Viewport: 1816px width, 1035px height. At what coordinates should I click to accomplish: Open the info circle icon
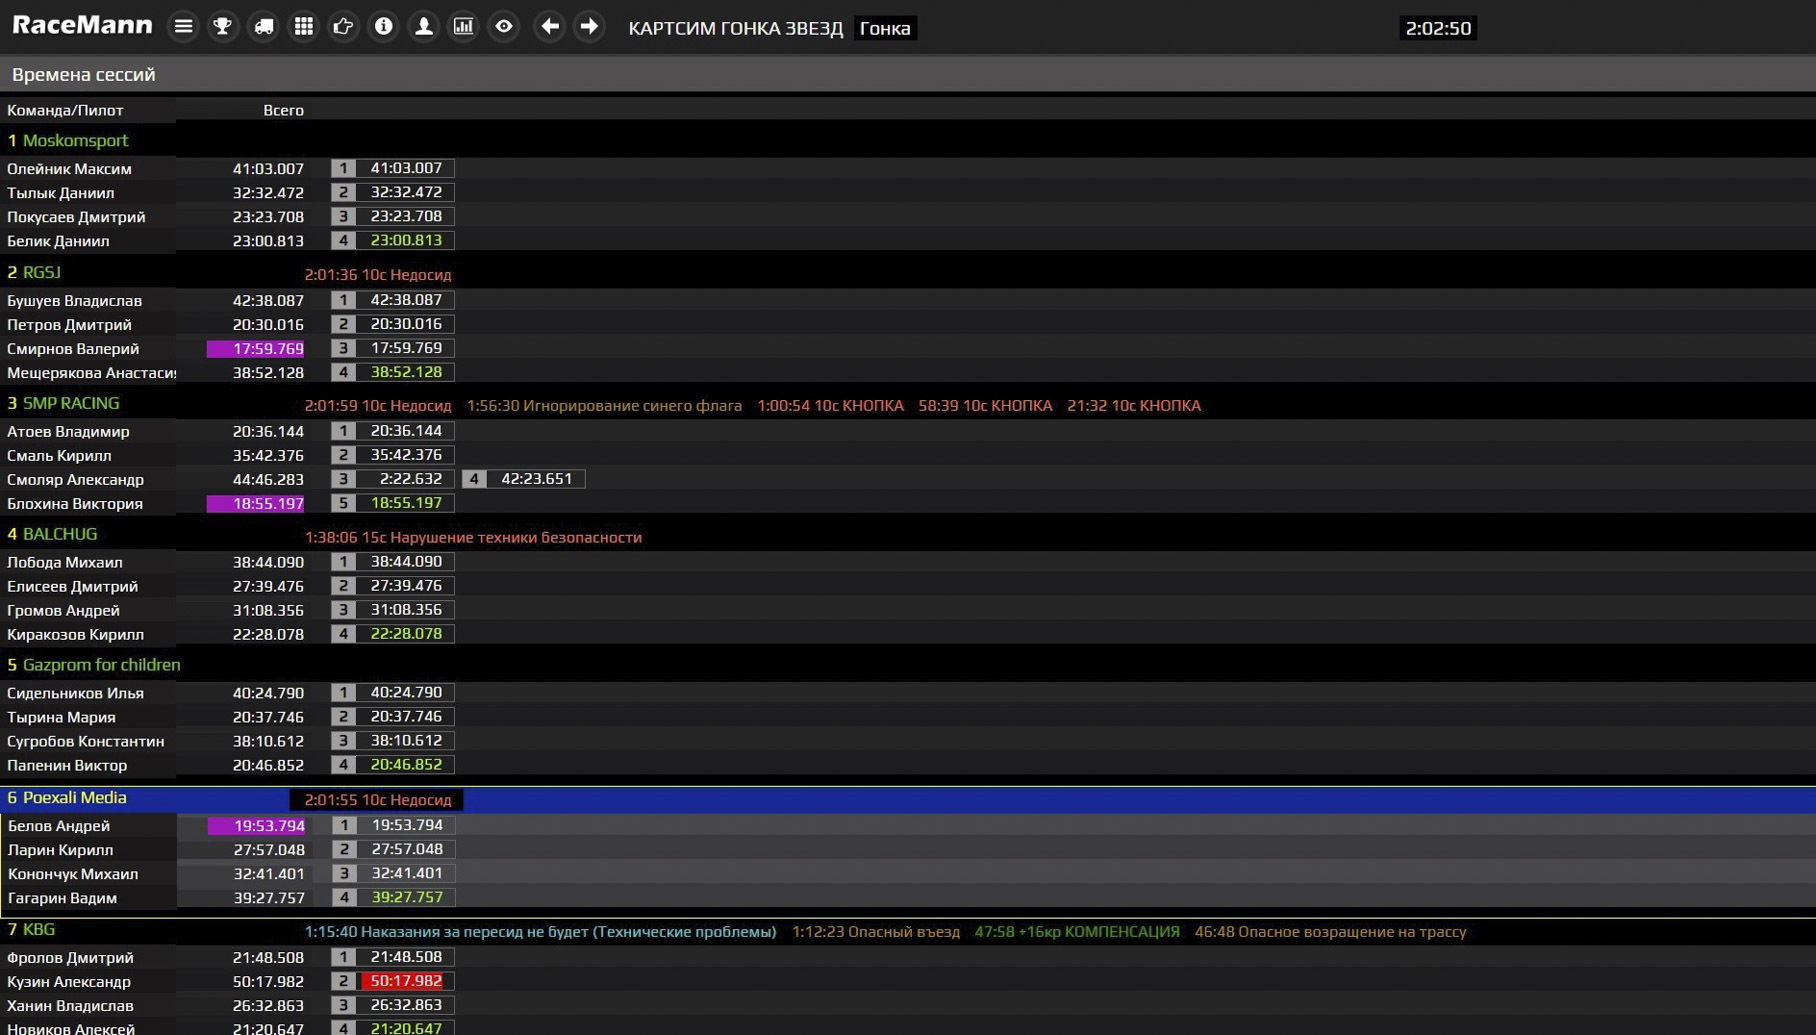click(383, 27)
